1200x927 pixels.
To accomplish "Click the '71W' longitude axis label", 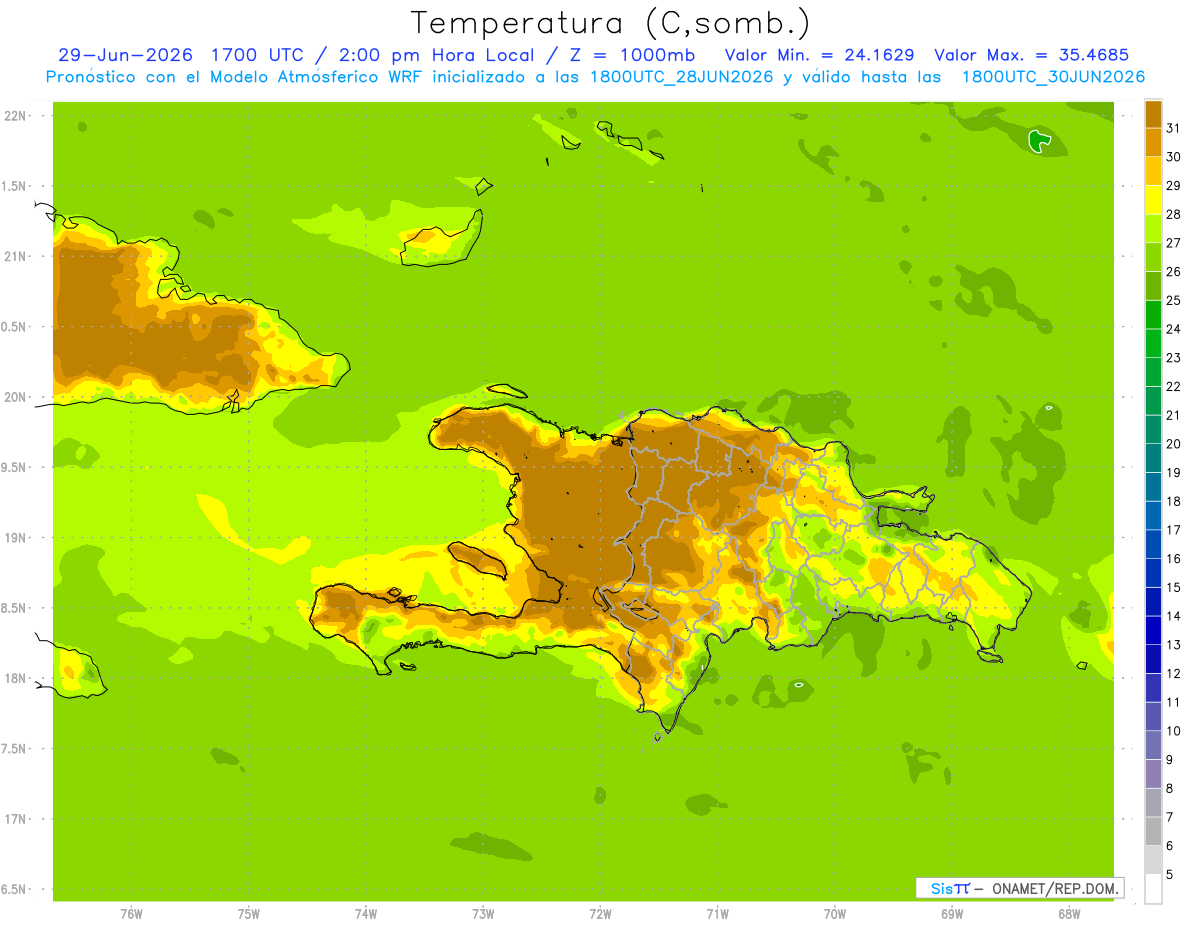I will pyautogui.click(x=717, y=913).
